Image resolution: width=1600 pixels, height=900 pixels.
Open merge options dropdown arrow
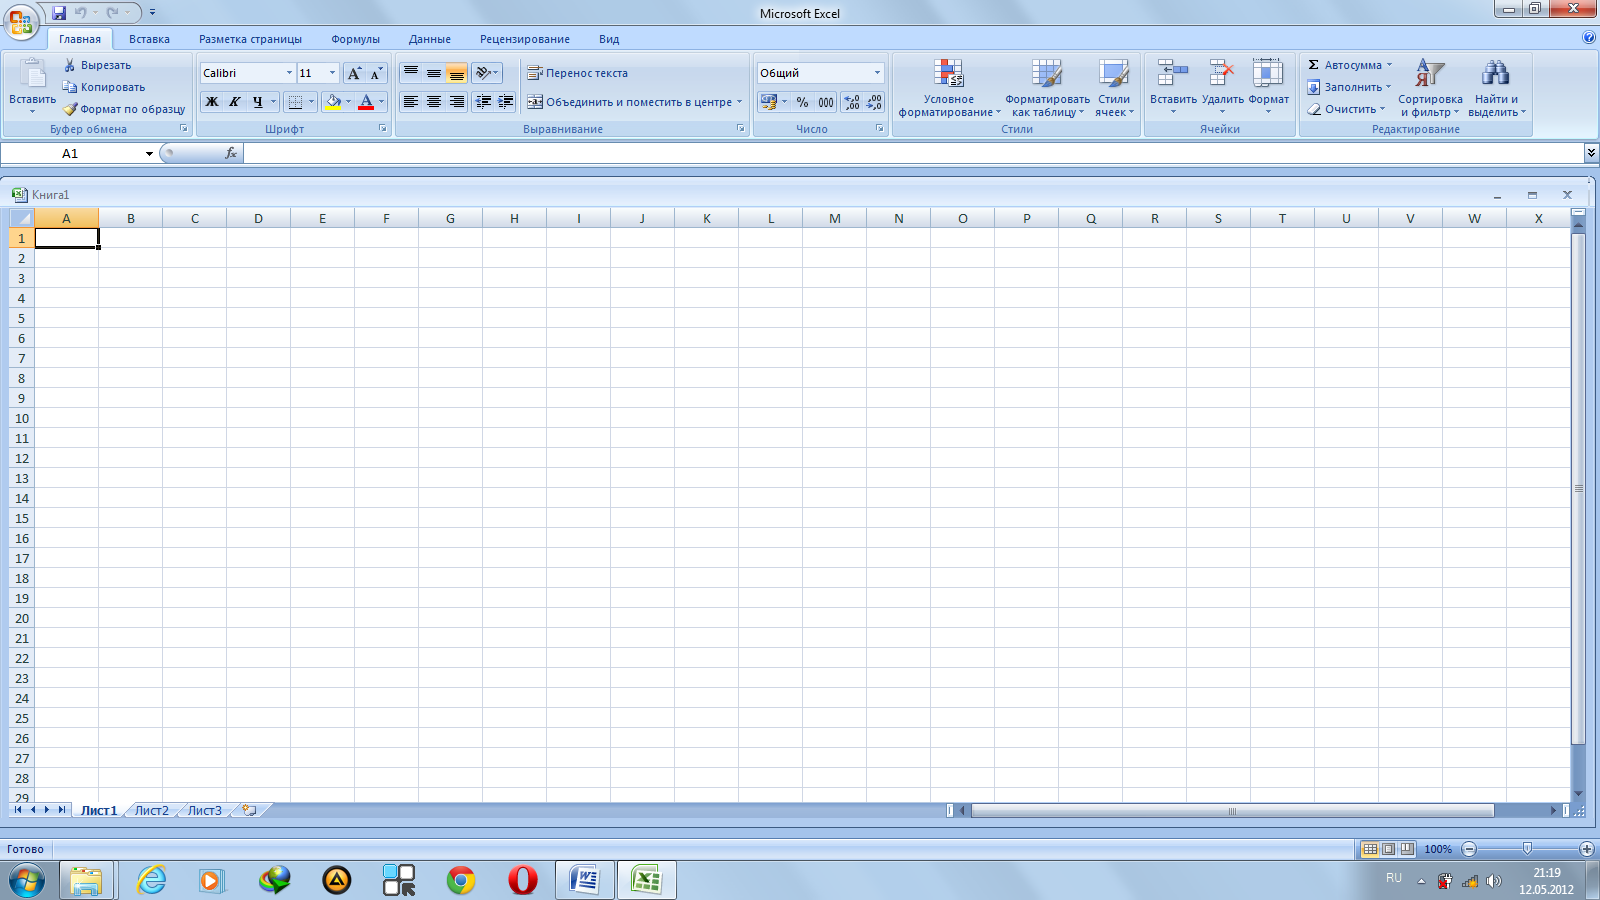(x=740, y=102)
